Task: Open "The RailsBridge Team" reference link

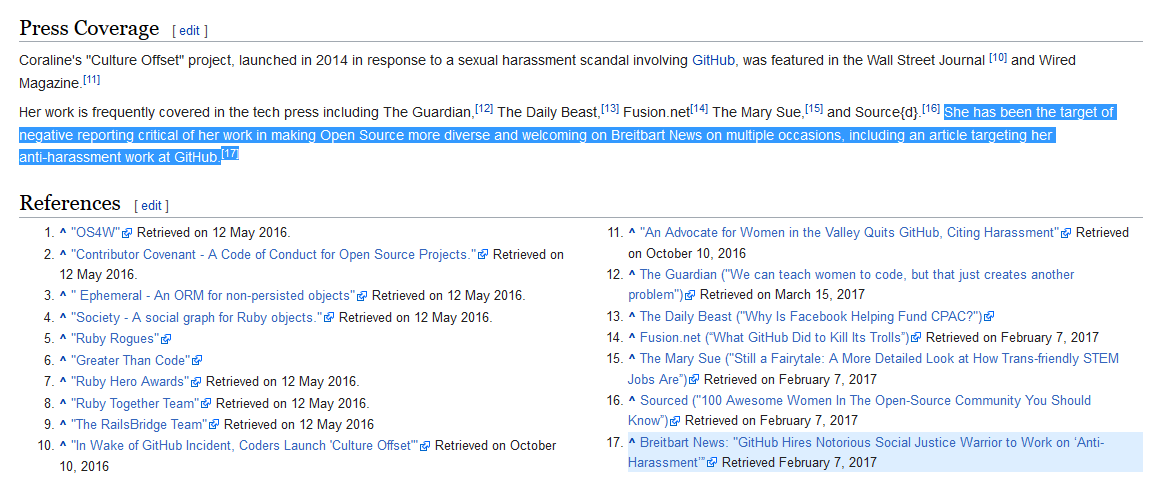Action: point(140,425)
